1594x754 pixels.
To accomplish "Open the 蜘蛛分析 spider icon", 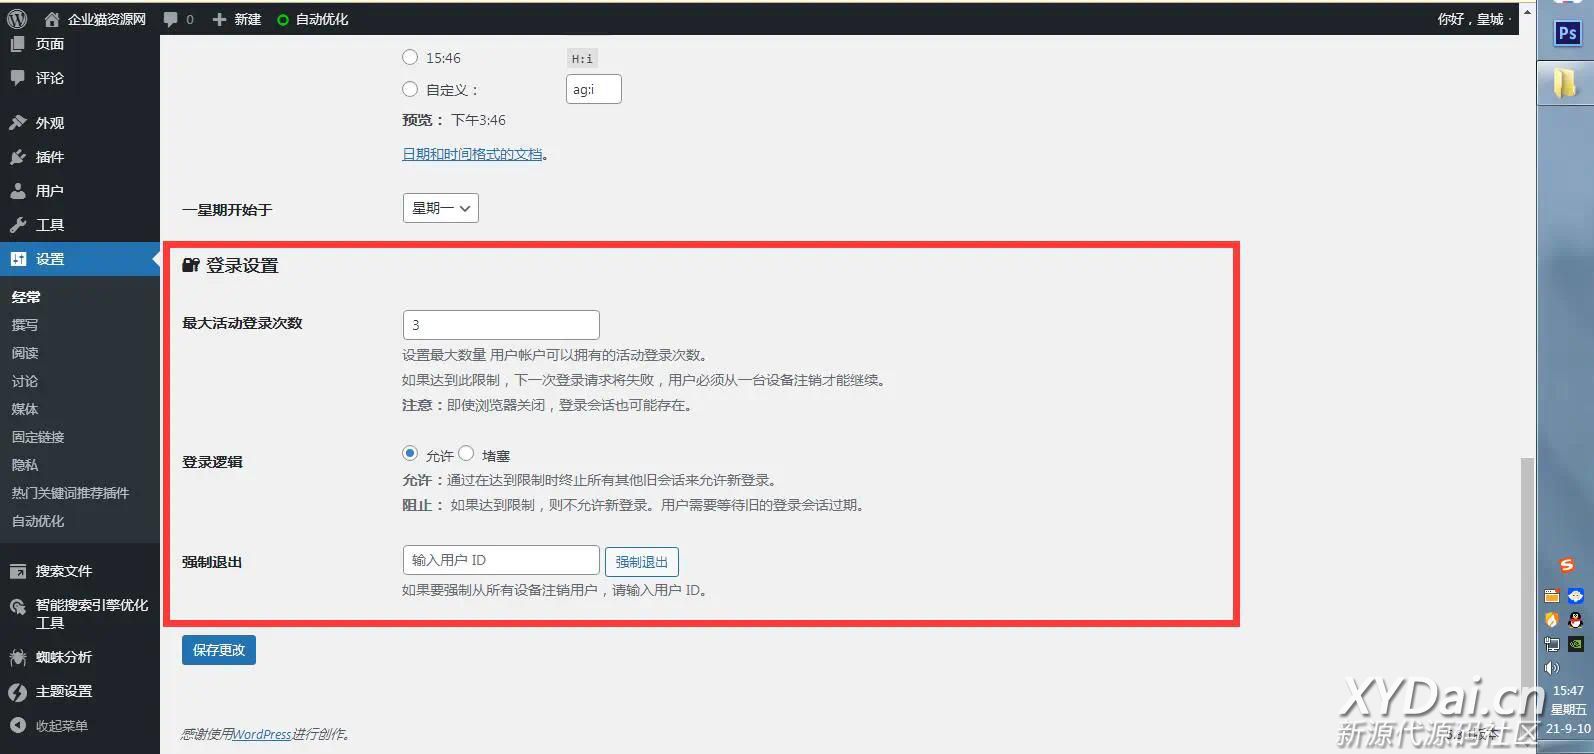I will click(x=18, y=657).
